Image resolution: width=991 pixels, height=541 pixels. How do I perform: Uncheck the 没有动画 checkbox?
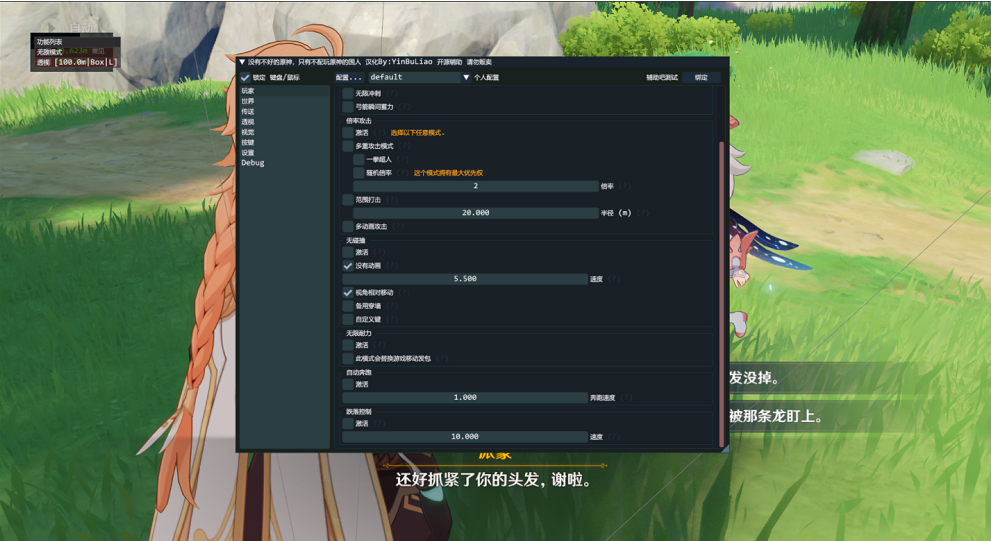click(x=348, y=265)
